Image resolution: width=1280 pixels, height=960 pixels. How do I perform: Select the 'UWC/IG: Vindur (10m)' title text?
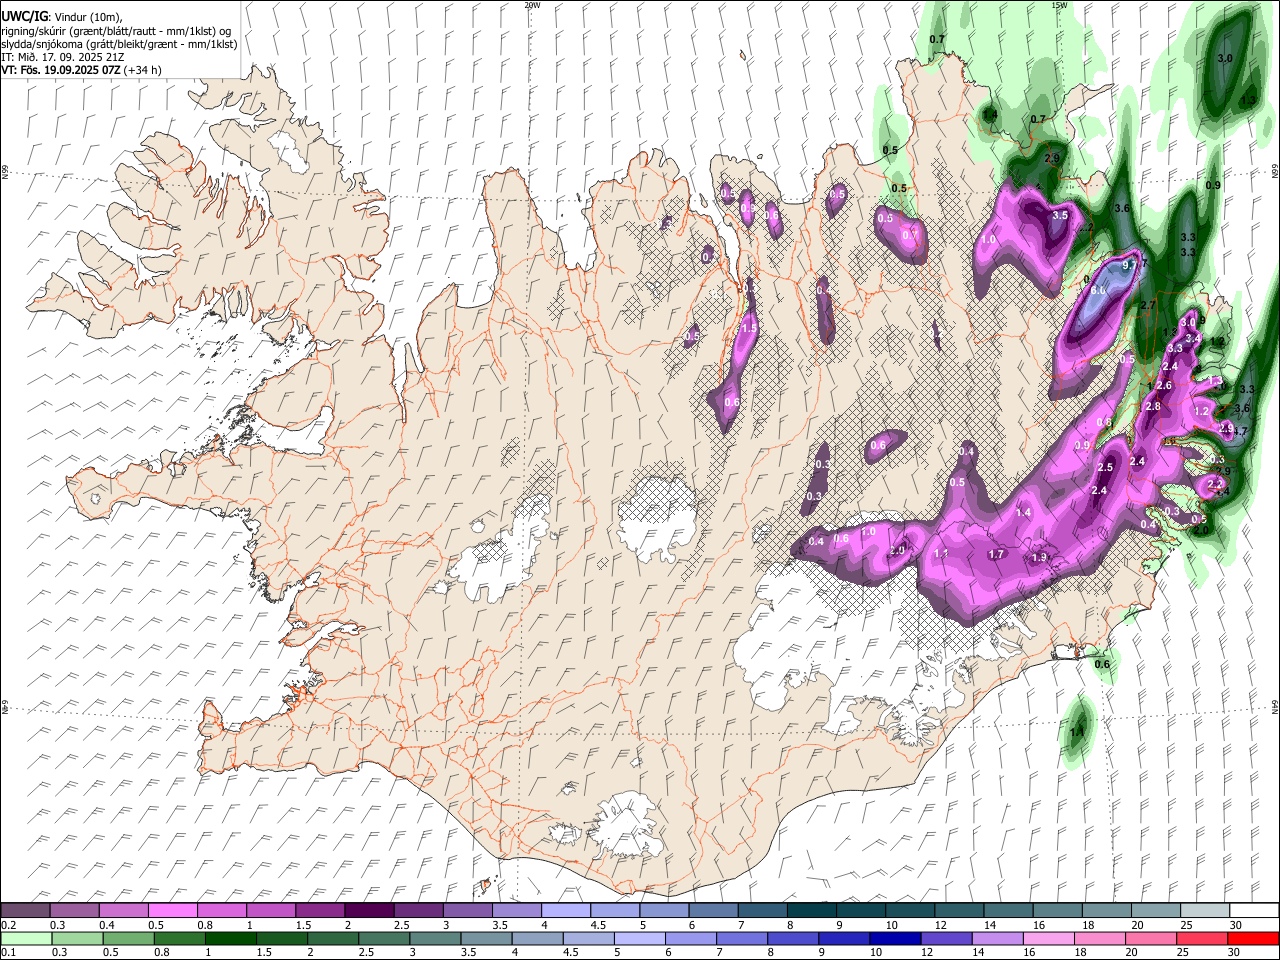(62, 16)
